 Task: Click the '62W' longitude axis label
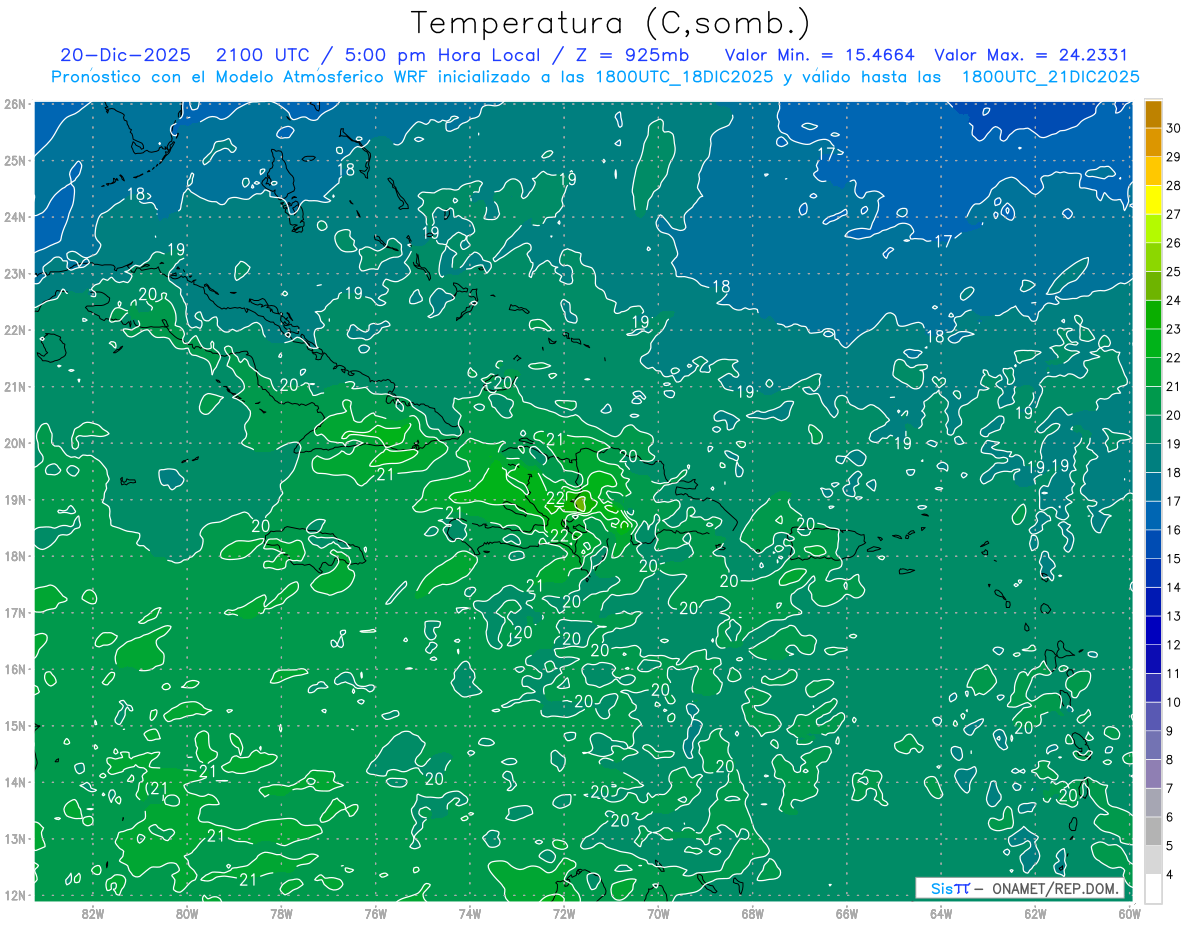point(1035,913)
